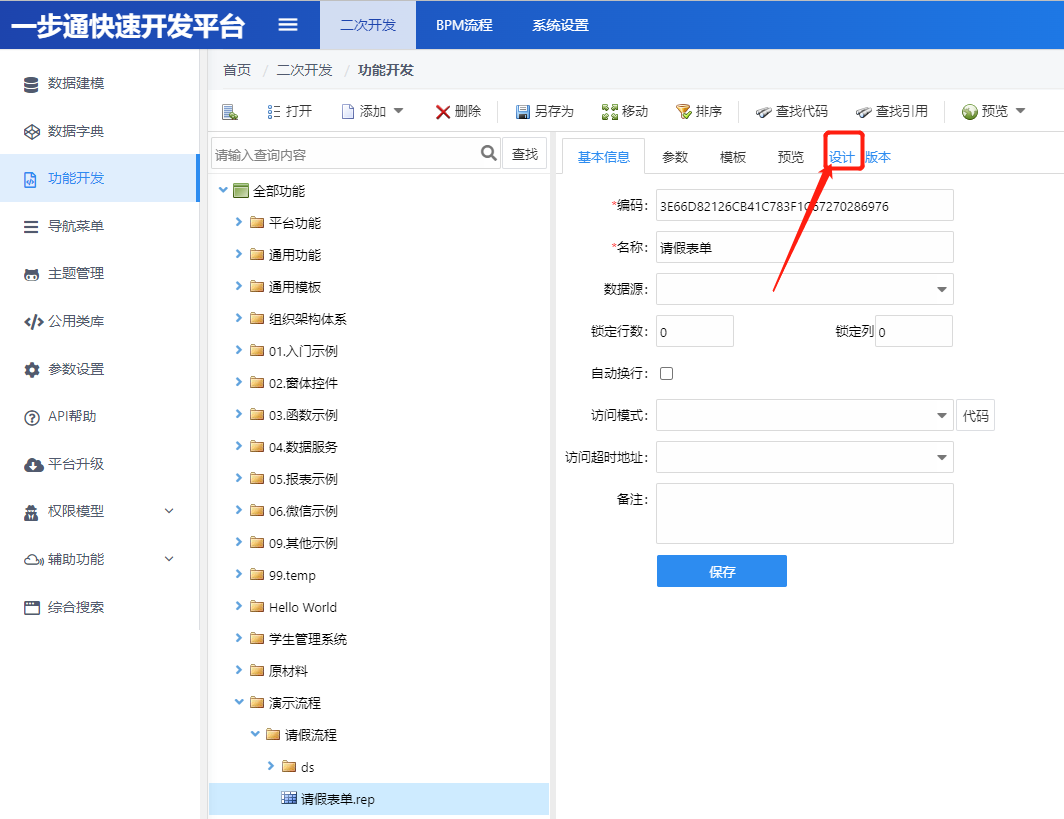Click the 代码 button next to 访问模式
1064x819 pixels.
click(x=975, y=415)
